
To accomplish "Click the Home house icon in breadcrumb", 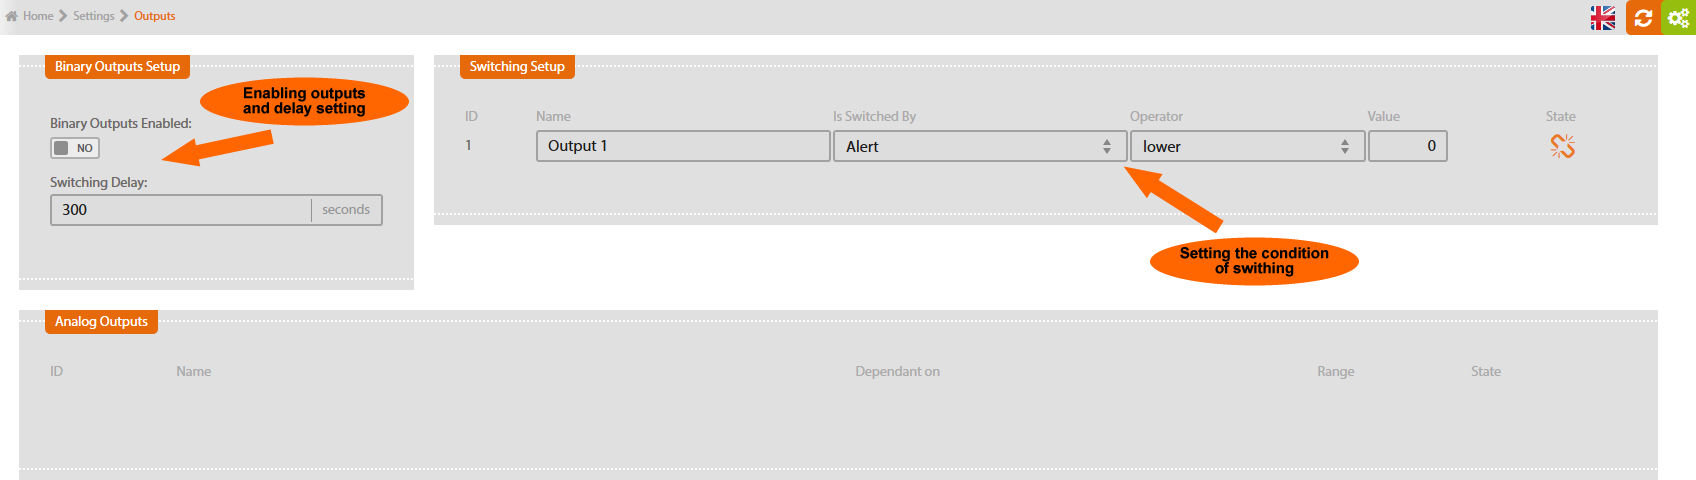I will (x=12, y=16).
